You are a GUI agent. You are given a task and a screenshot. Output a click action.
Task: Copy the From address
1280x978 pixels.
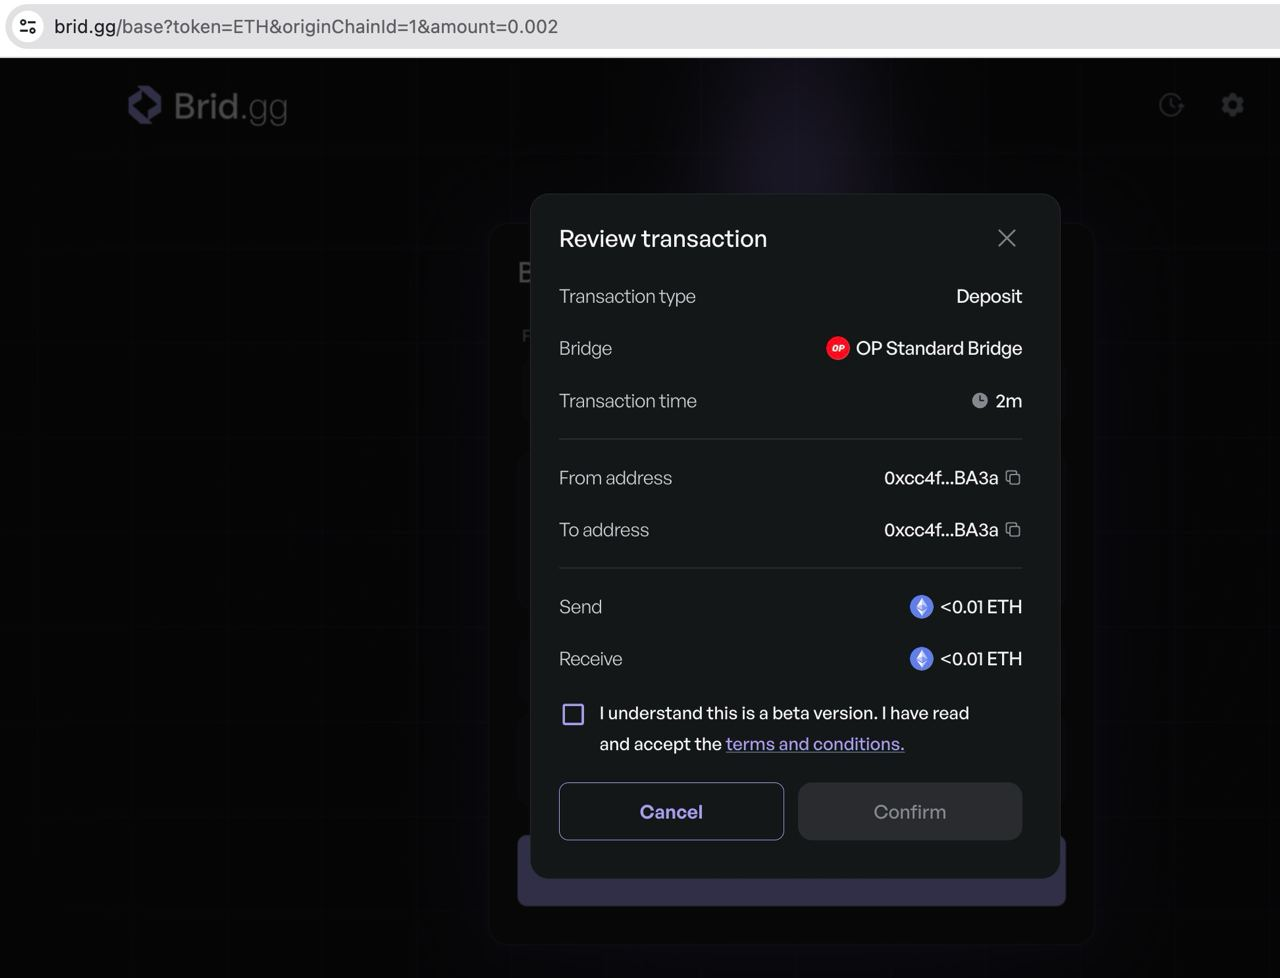(1013, 478)
